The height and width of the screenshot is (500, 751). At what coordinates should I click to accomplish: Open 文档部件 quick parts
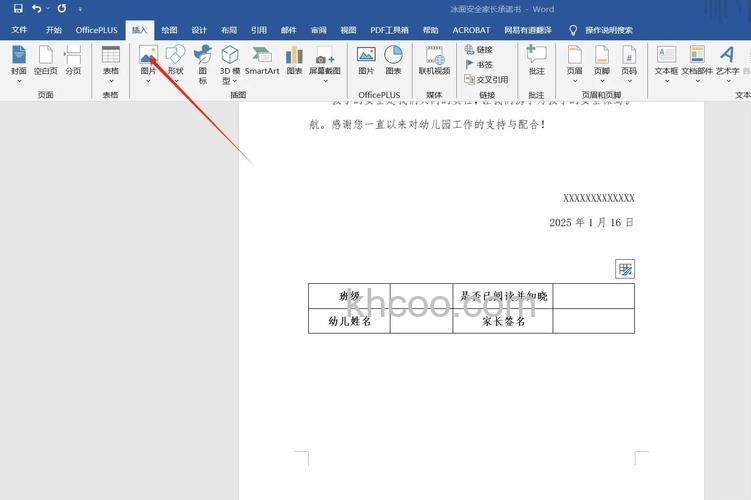(697, 64)
